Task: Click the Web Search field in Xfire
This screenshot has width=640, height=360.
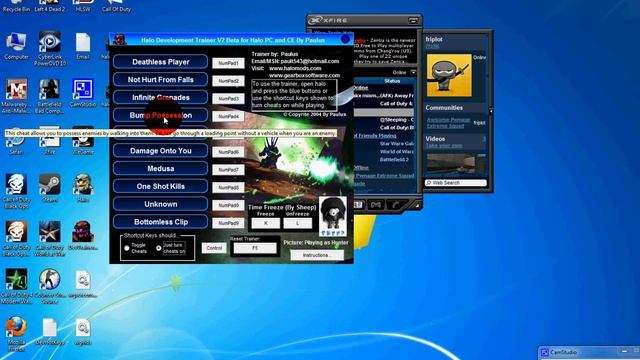Action: coord(456,183)
